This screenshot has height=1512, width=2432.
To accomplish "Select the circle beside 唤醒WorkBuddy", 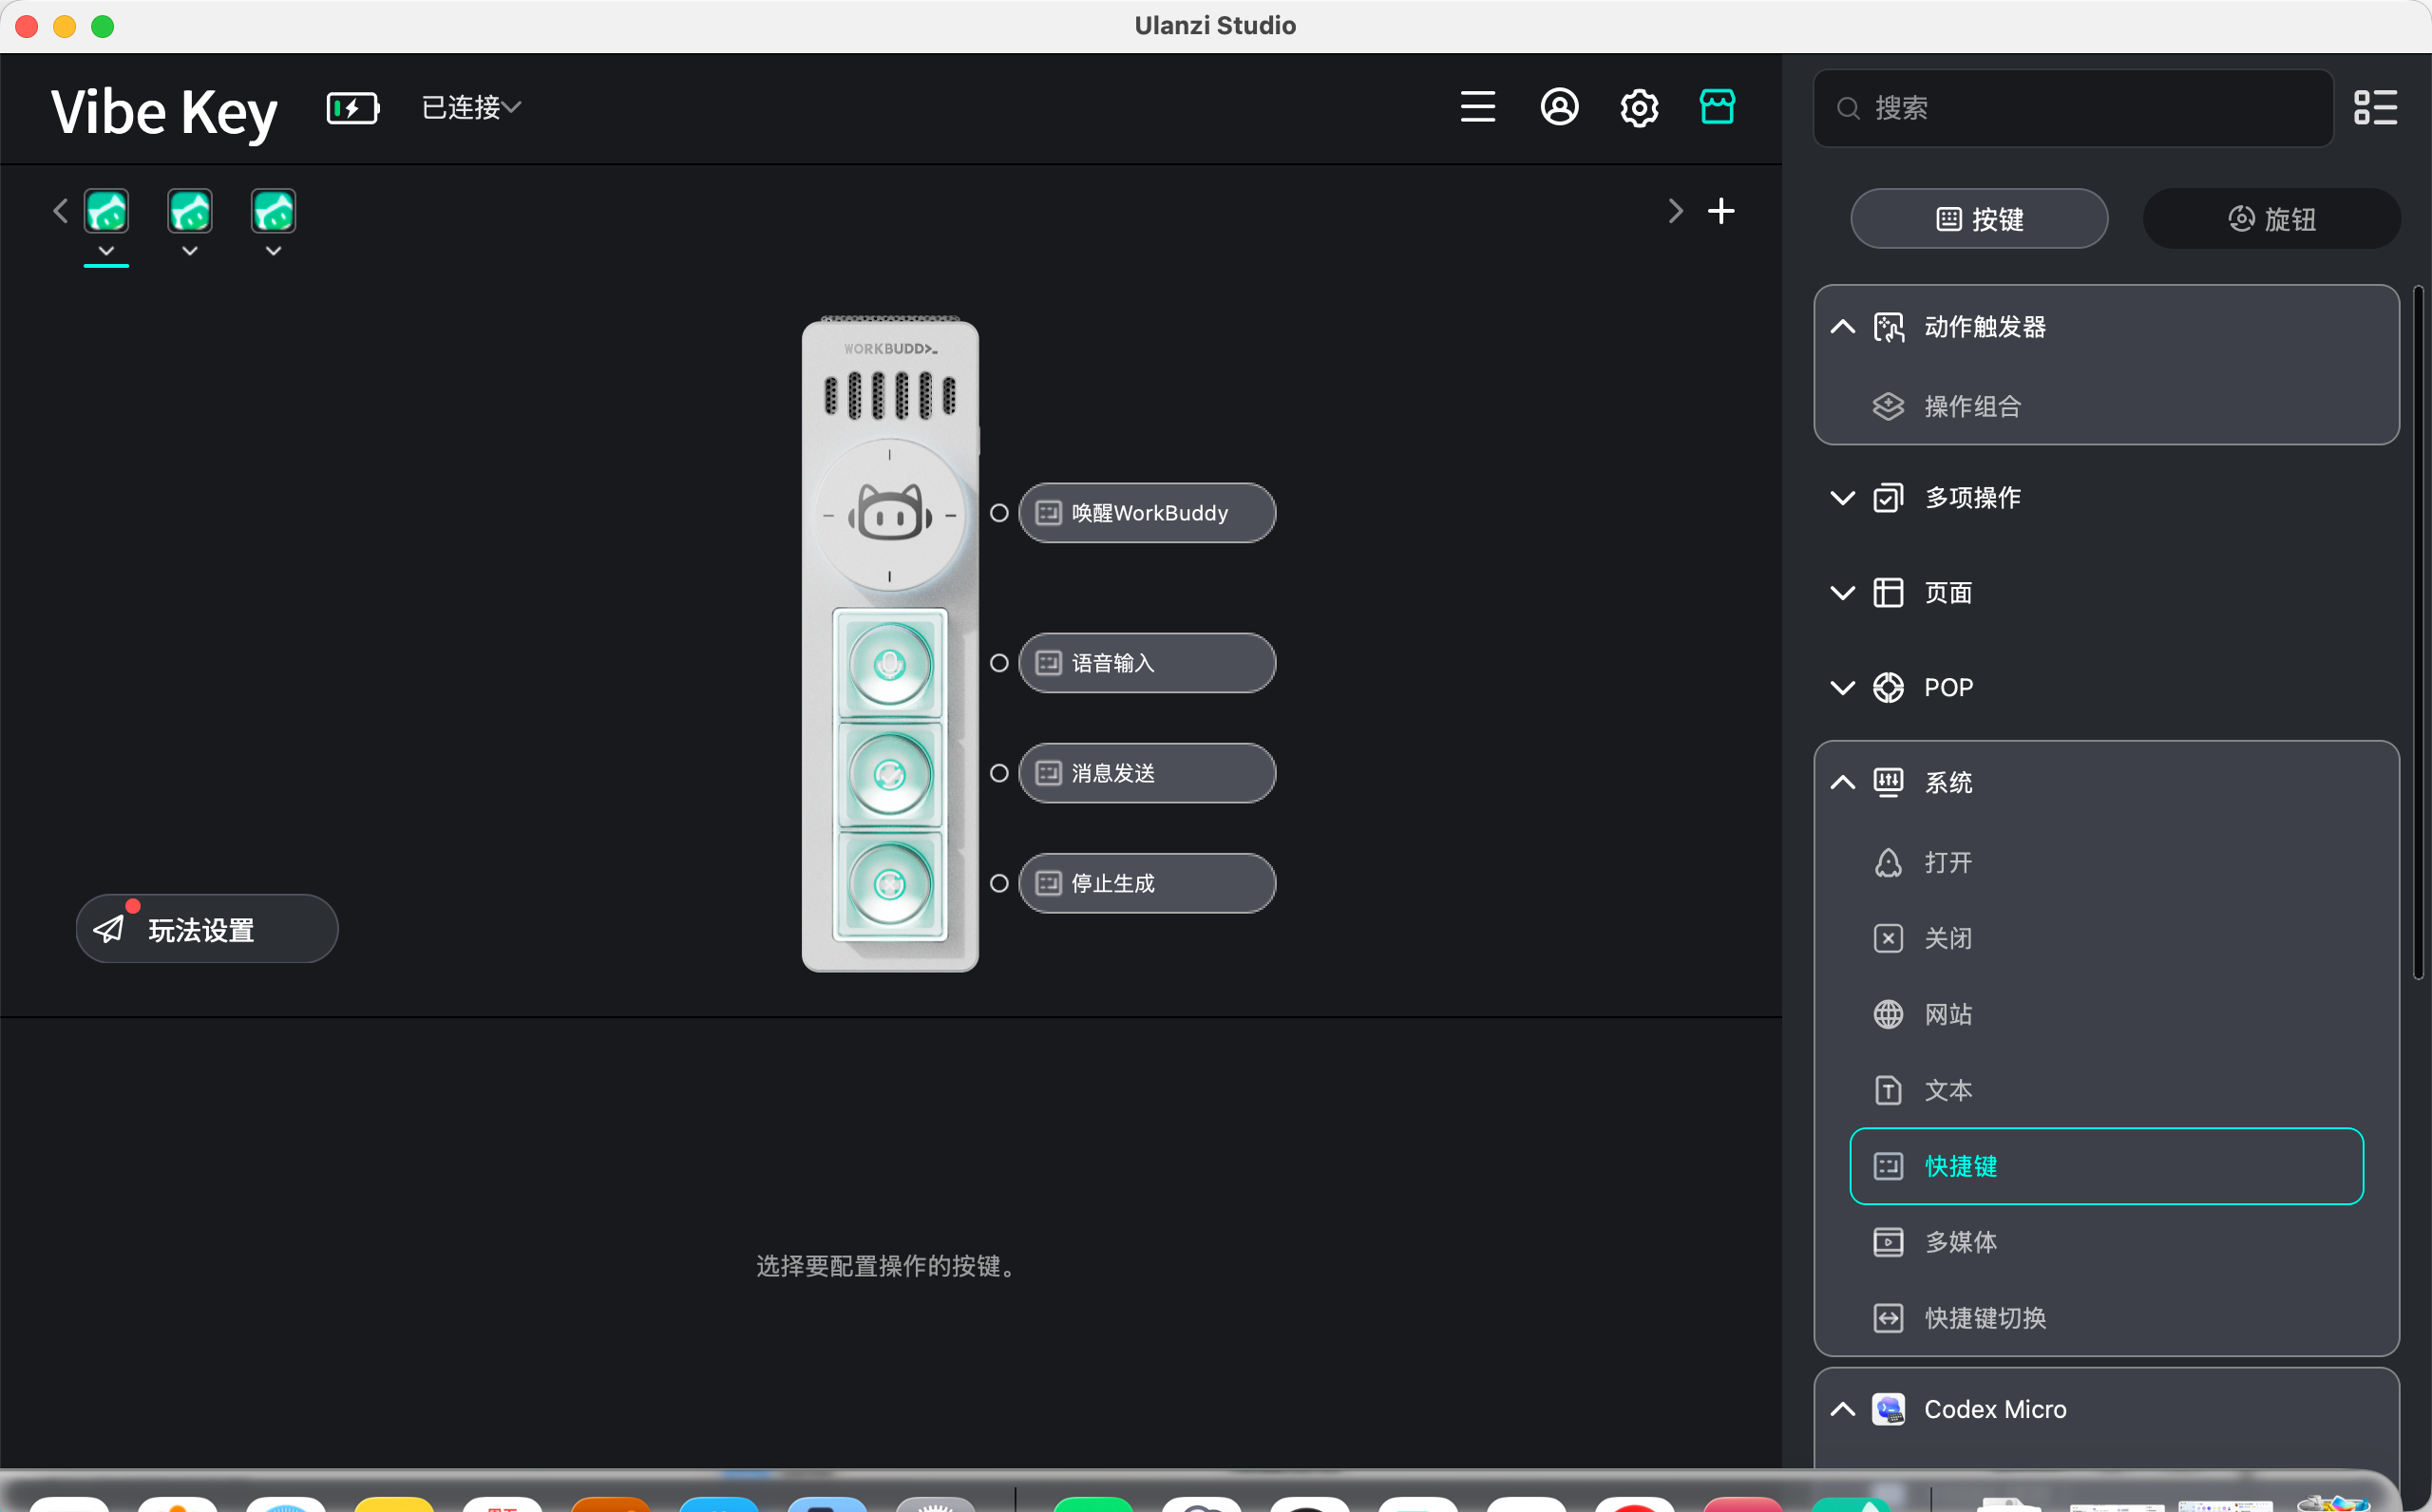I will [998, 513].
